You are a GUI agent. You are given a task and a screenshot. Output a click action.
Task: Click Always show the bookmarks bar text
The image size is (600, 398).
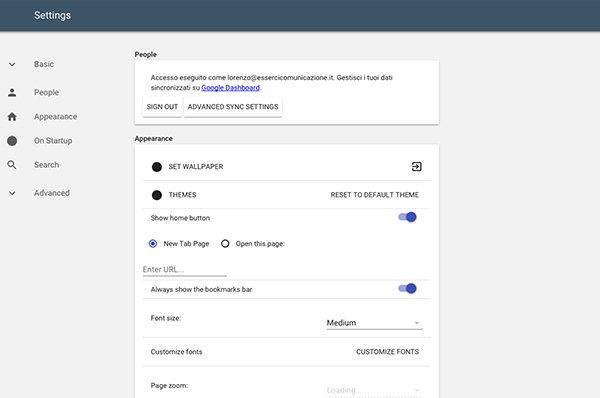[201, 289]
